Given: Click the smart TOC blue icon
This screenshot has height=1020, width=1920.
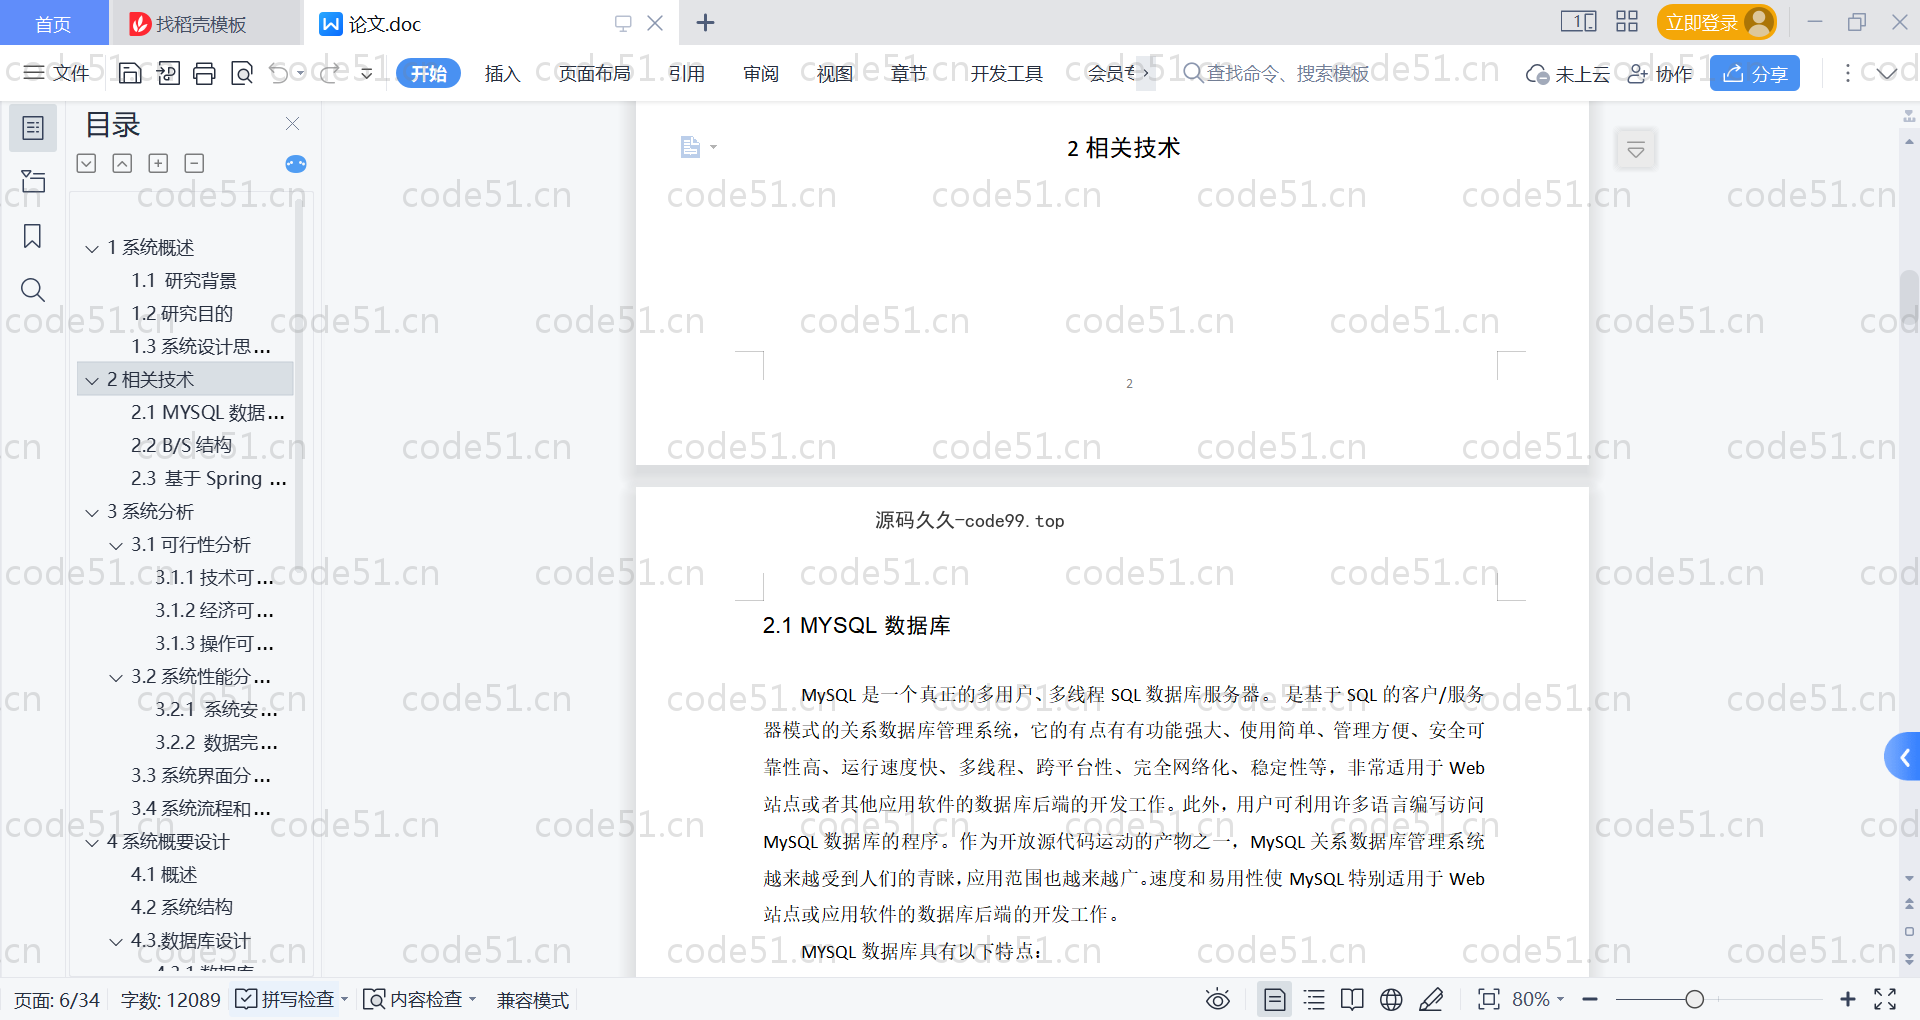Looking at the screenshot, I should point(296,164).
